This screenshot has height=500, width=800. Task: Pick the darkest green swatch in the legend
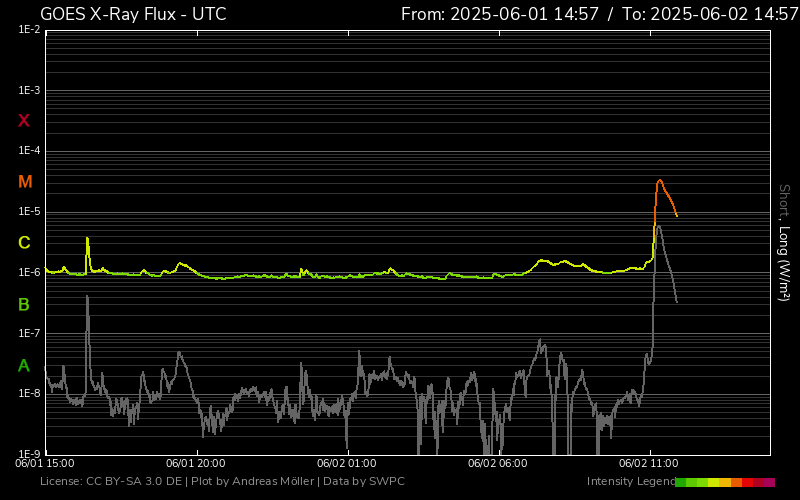(x=680, y=482)
